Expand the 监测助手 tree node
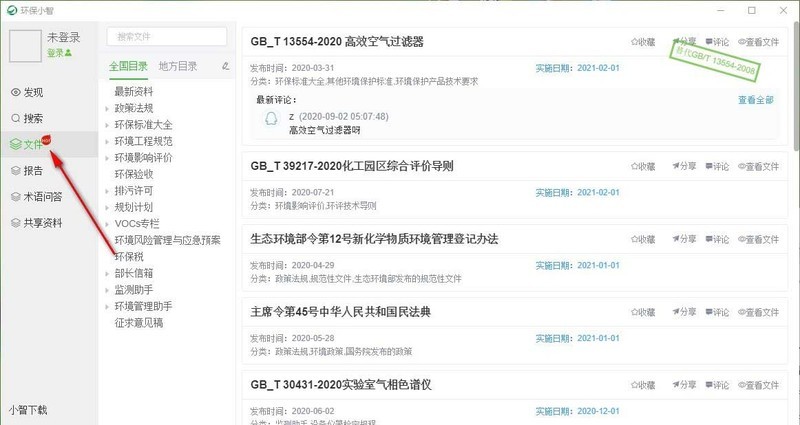800x425 pixels. pyautogui.click(x=107, y=290)
